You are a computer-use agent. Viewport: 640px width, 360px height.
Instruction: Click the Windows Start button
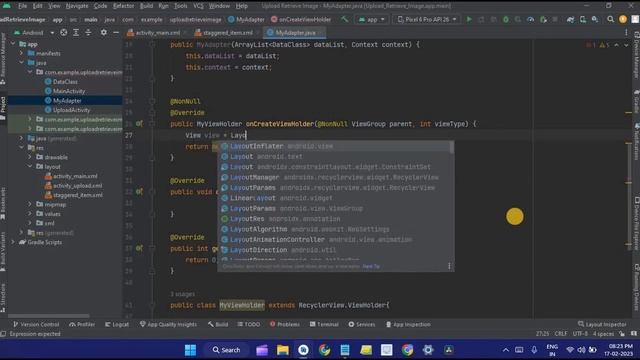point(190,350)
